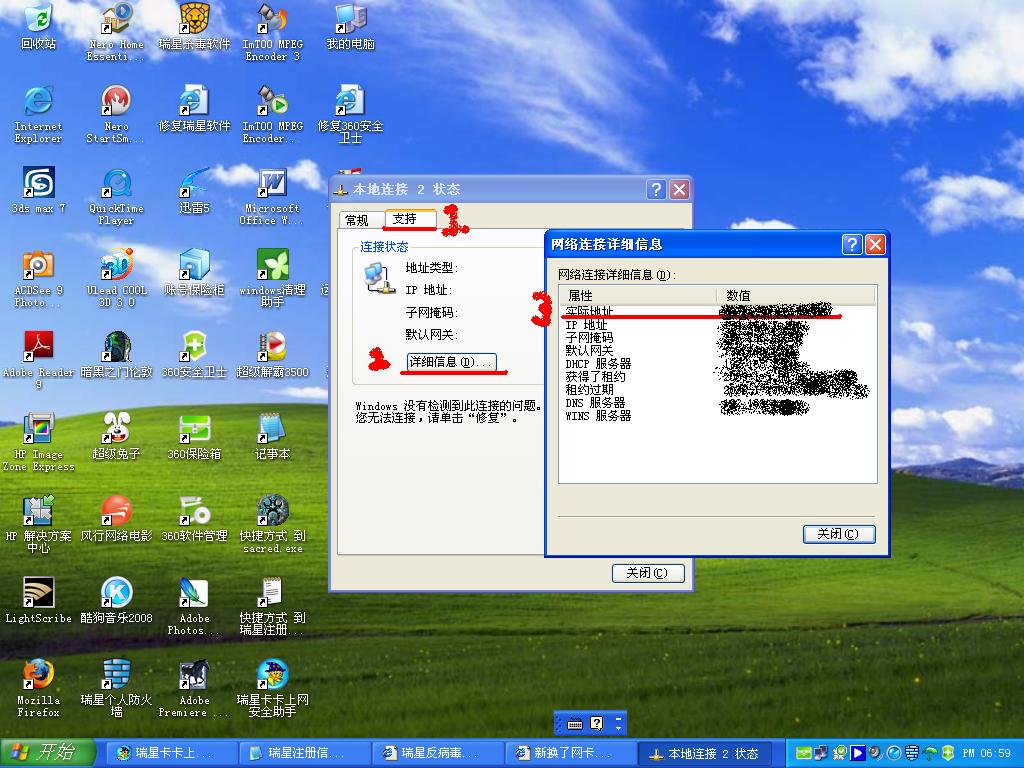Click the 属性 column header

coord(638,295)
